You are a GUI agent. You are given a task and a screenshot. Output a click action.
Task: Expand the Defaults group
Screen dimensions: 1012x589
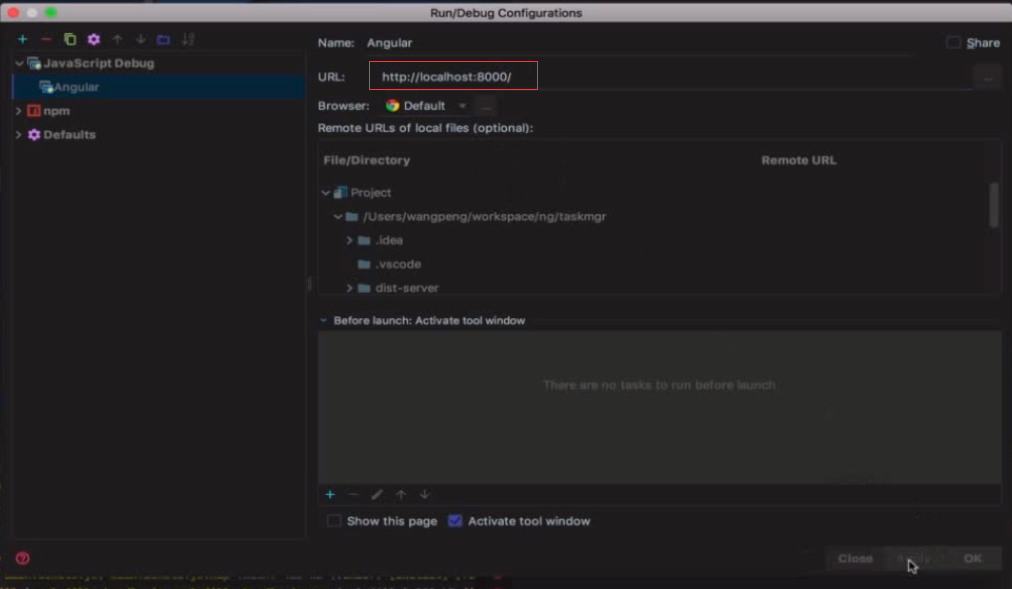pyautogui.click(x=19, y=135)
